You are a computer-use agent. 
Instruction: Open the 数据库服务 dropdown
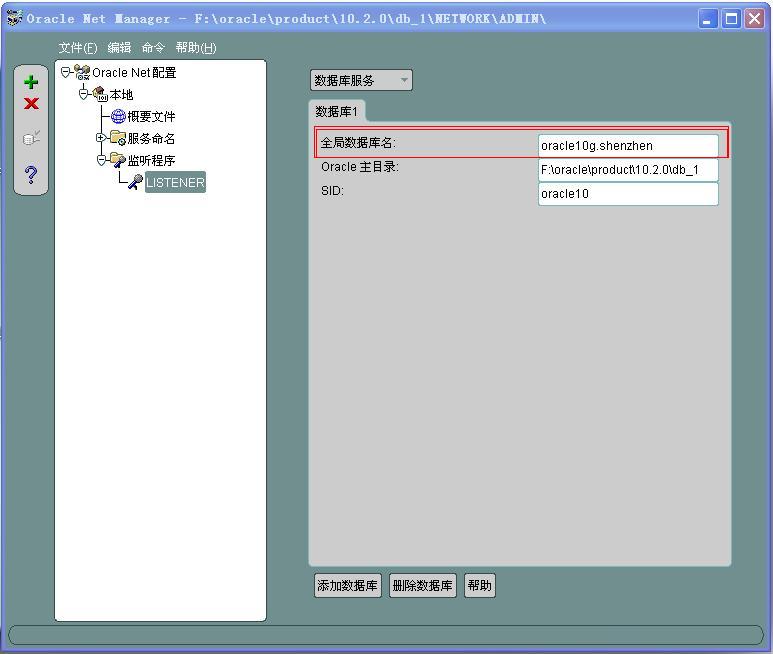pos(361,80)
